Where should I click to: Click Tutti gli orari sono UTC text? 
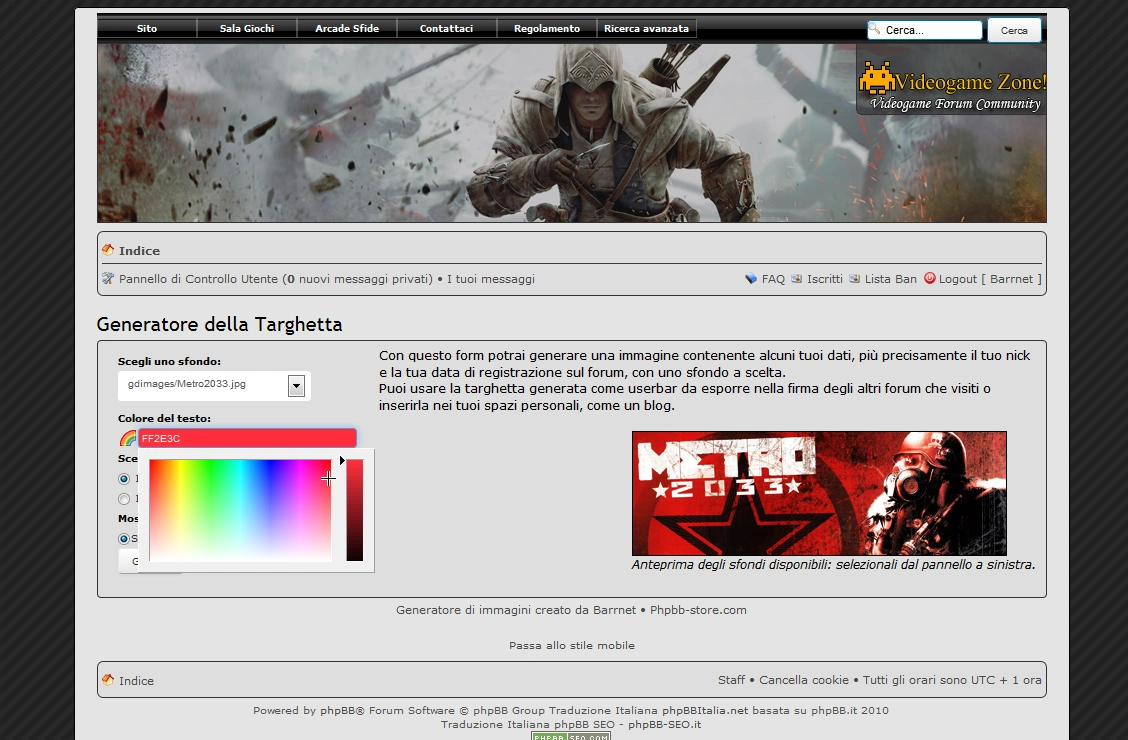[x=952, y=680]
